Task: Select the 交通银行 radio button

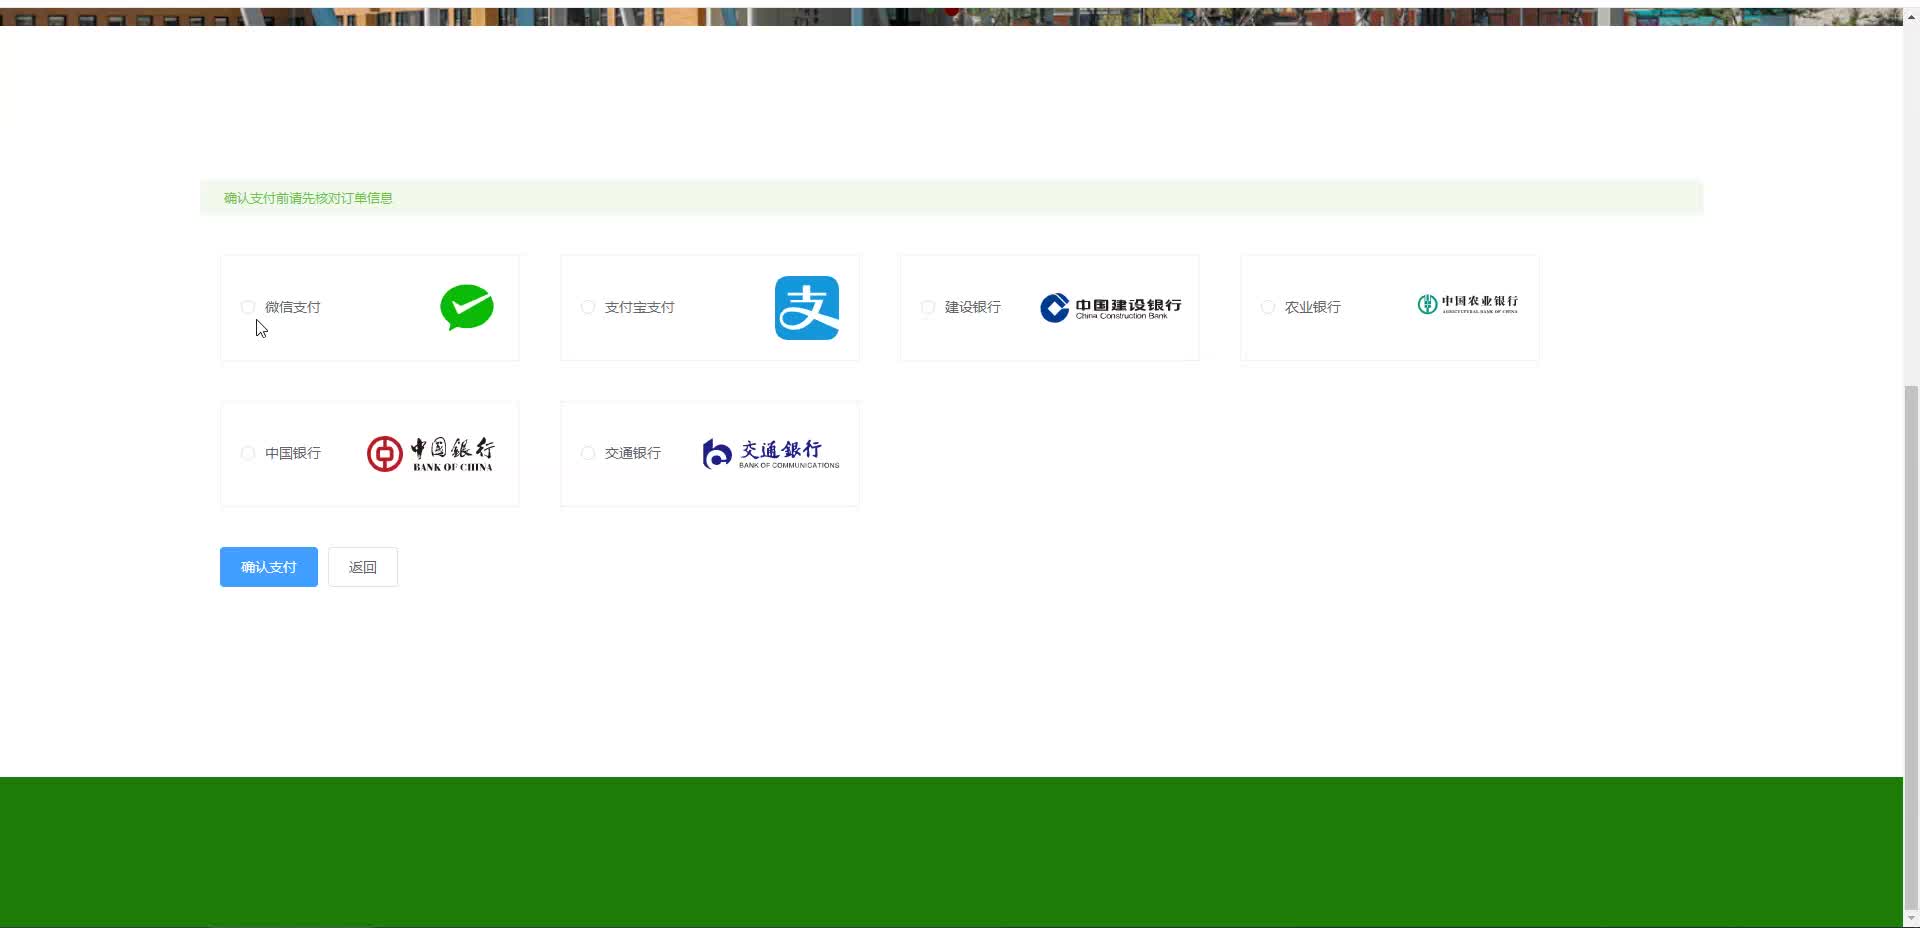Action: [588, 453]
